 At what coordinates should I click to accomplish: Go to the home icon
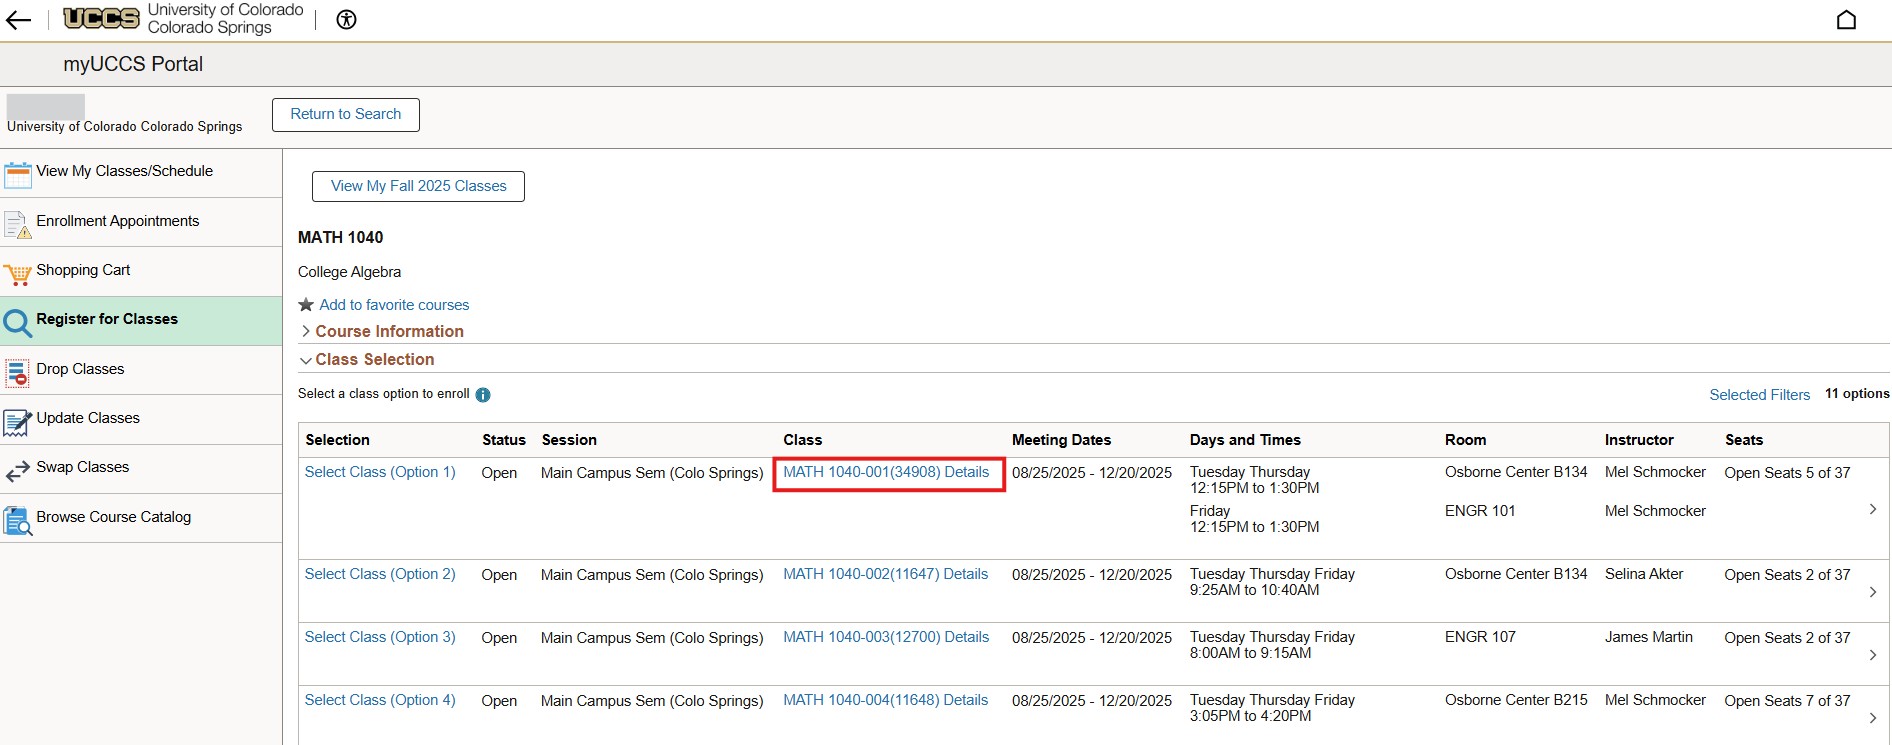pyautogui.click(x=1846, y=20)
